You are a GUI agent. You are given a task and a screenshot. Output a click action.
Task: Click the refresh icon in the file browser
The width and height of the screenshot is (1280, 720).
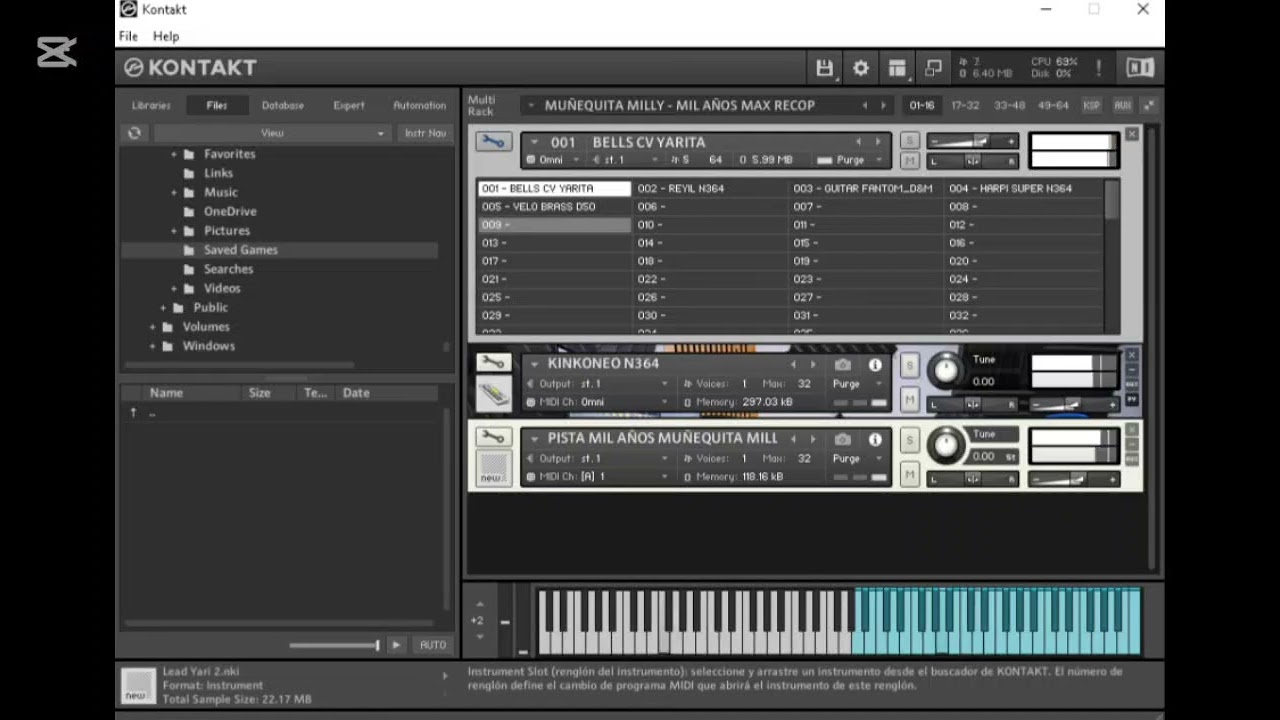[x=135, y=133]
